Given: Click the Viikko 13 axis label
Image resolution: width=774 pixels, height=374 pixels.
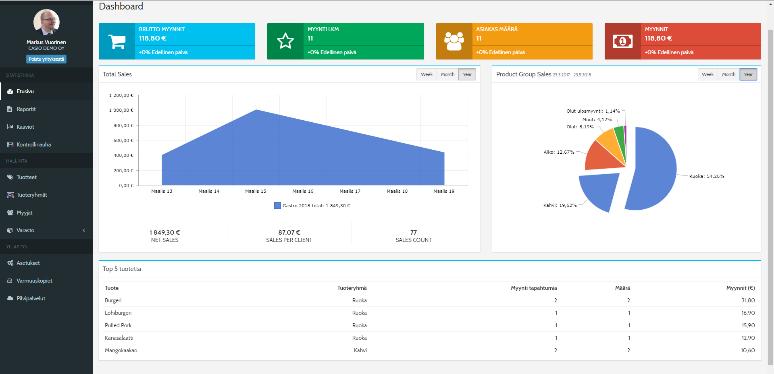Looking at the screenshot, I should pos(162,191).
